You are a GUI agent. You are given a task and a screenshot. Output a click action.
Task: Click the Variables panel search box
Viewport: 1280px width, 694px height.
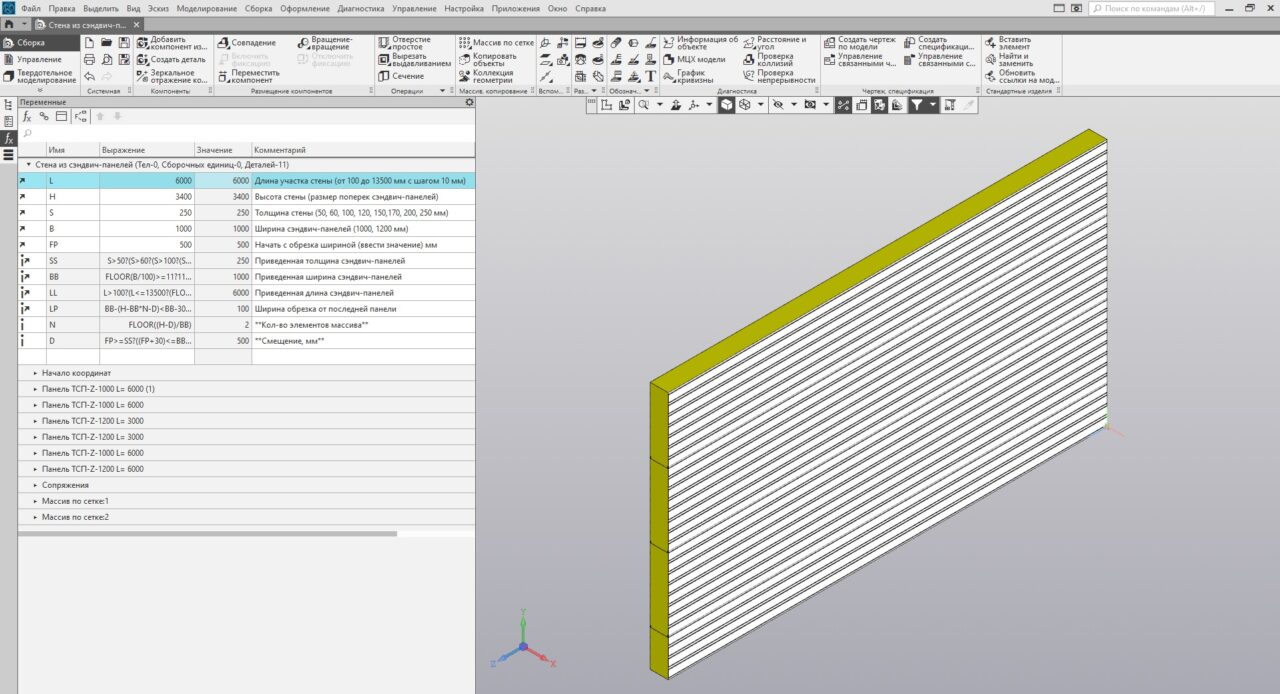point(246,133)
